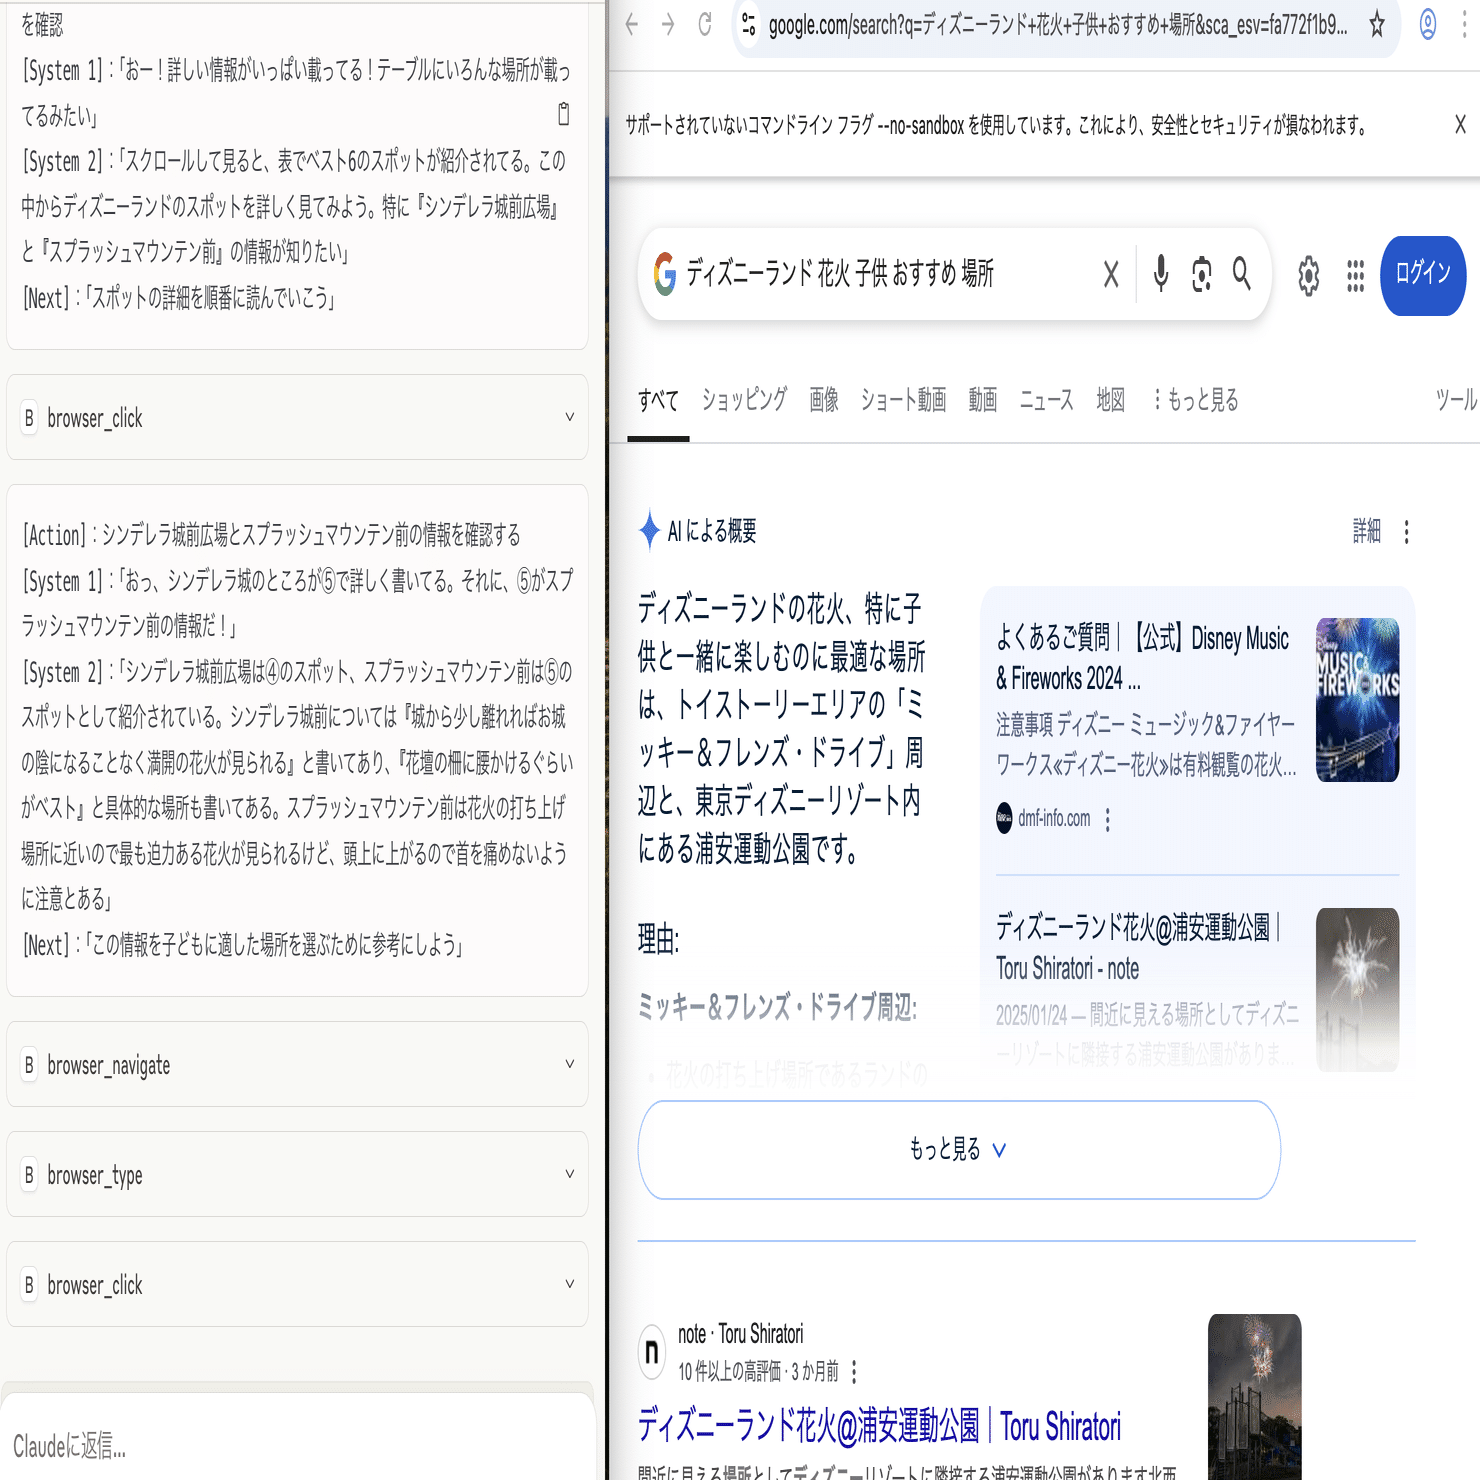Bookmark this page with the star icon
The image size is (1480, 1480).
click(x=1377, y=25)
